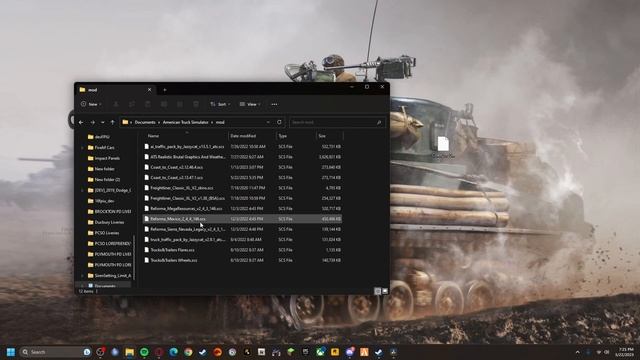Screen dimensions: 640x360
Task: Click the Rename icon in toolbar
Action: click(164, 104)
